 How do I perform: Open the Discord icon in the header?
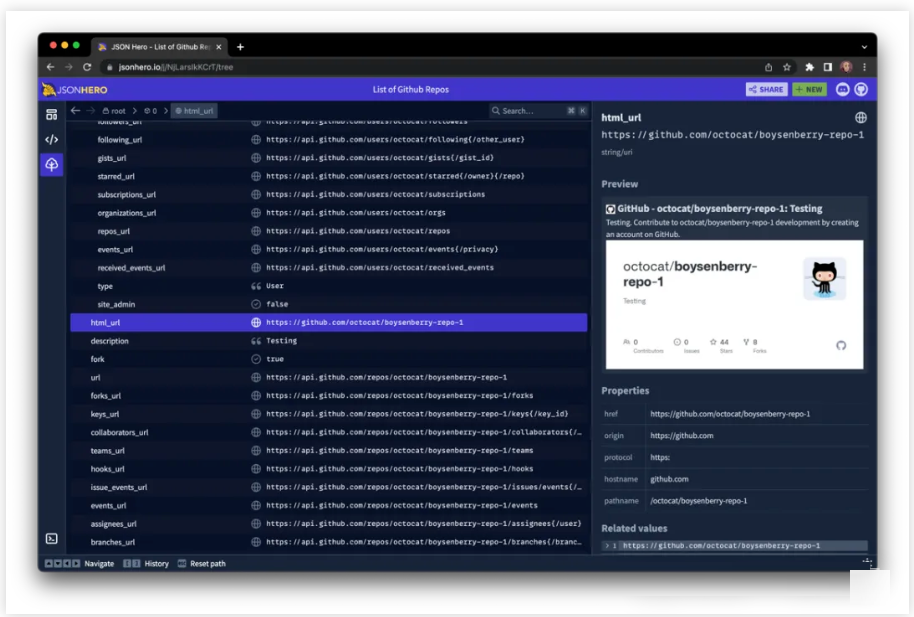842,89
